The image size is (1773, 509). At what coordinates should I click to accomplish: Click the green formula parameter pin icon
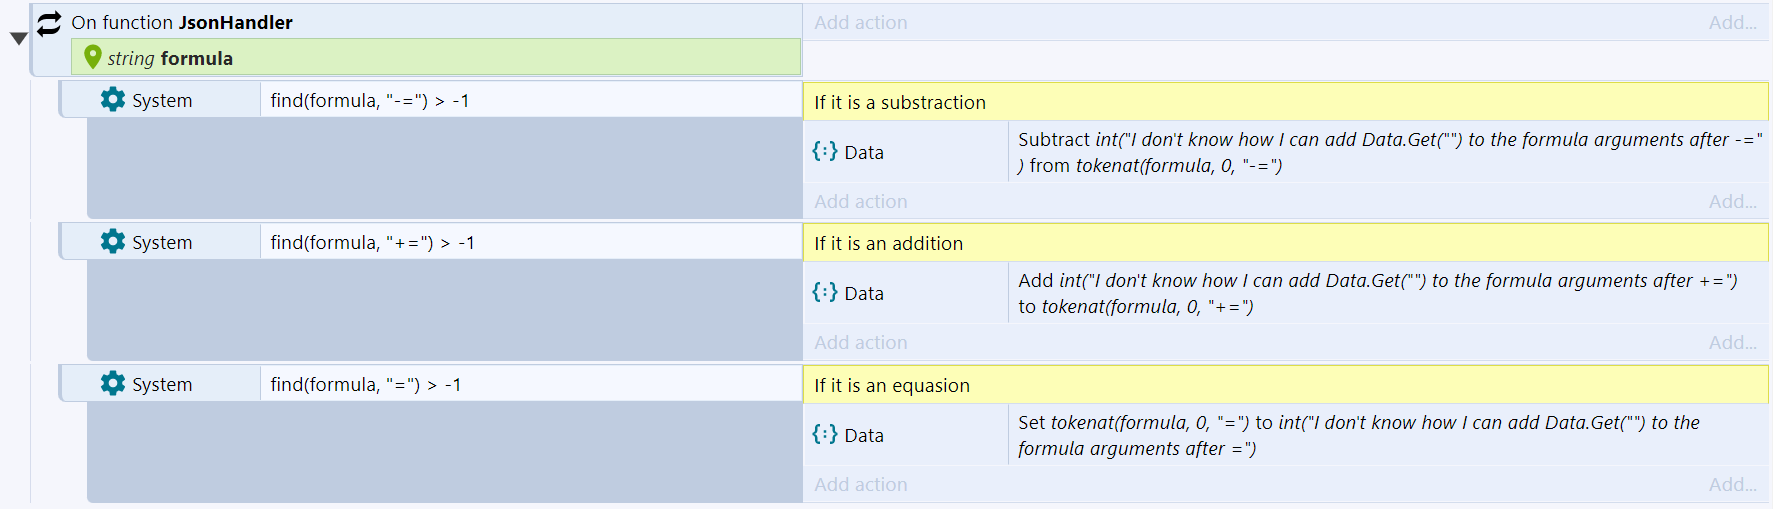93,58
